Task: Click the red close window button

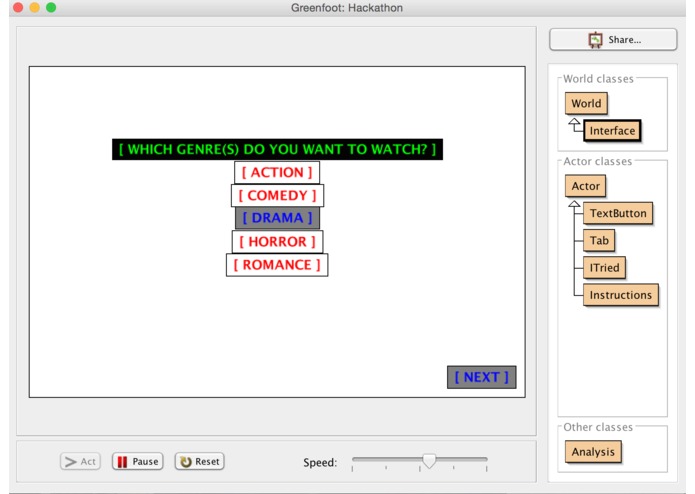Action: 18,8
